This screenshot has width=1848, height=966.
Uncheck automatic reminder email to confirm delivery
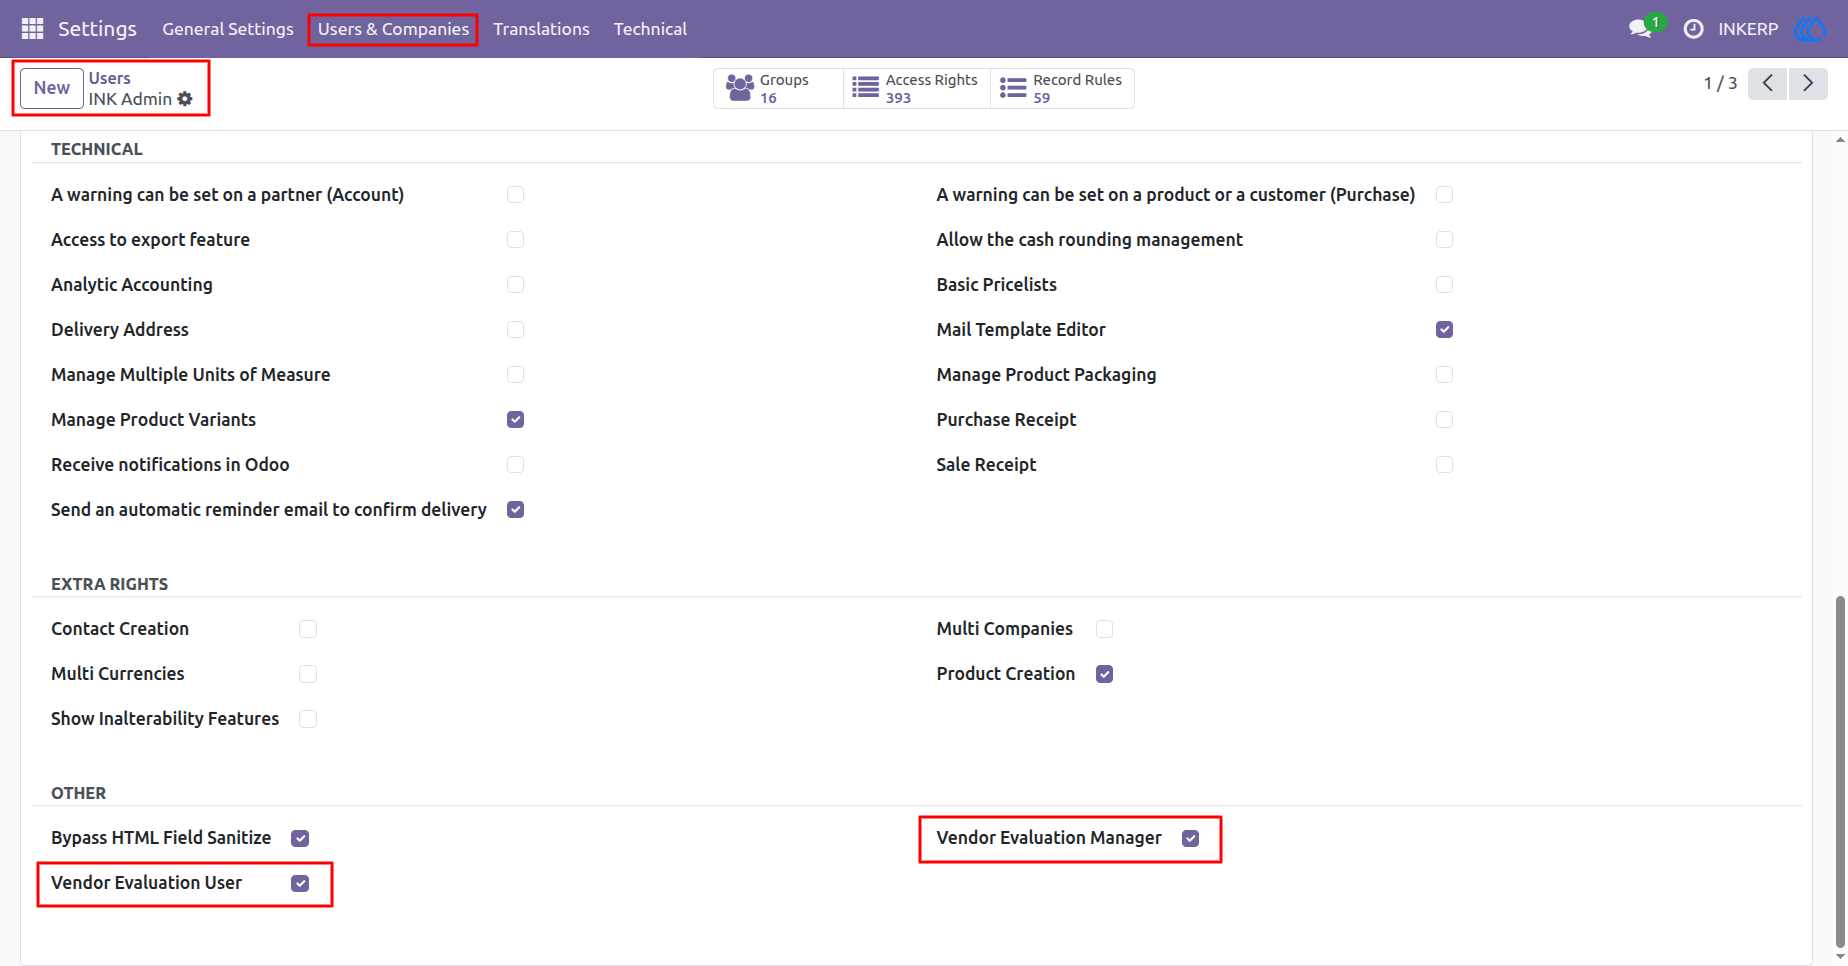(515, 510)
